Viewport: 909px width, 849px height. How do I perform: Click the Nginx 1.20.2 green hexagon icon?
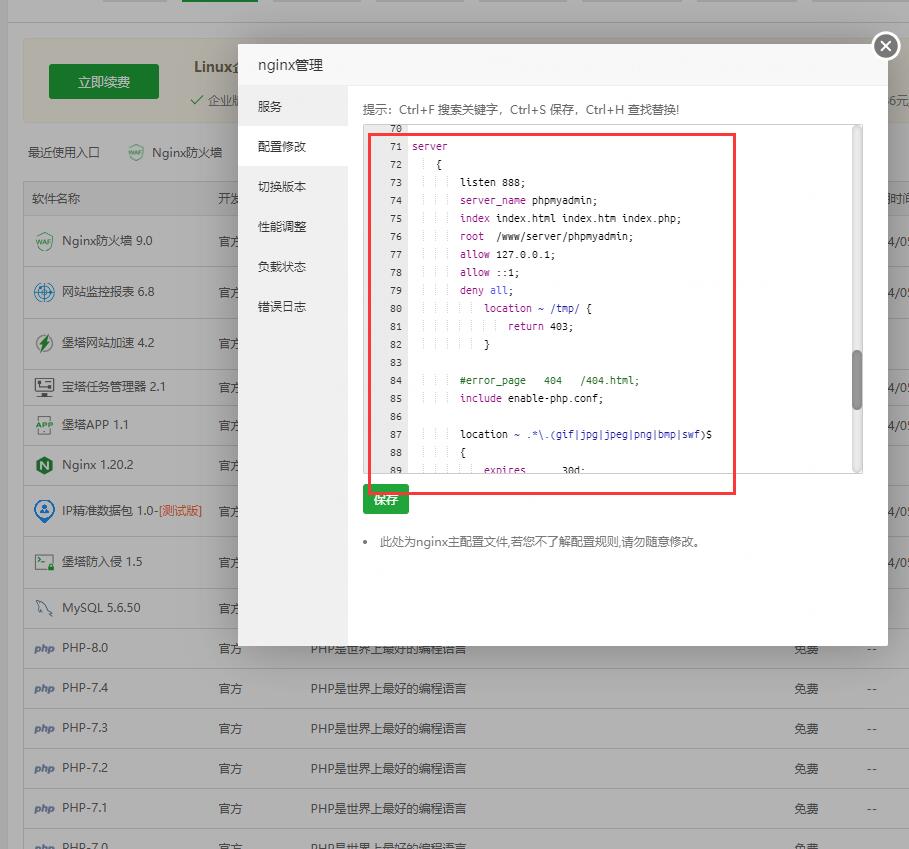click(44, 465)
